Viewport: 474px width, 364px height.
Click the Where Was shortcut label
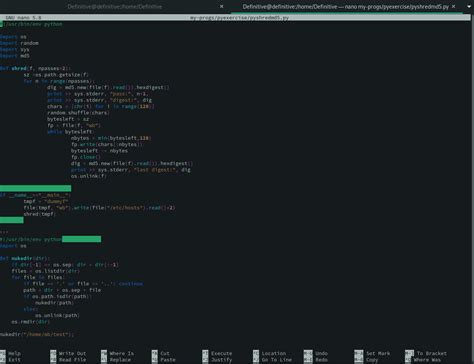(427, 360)
